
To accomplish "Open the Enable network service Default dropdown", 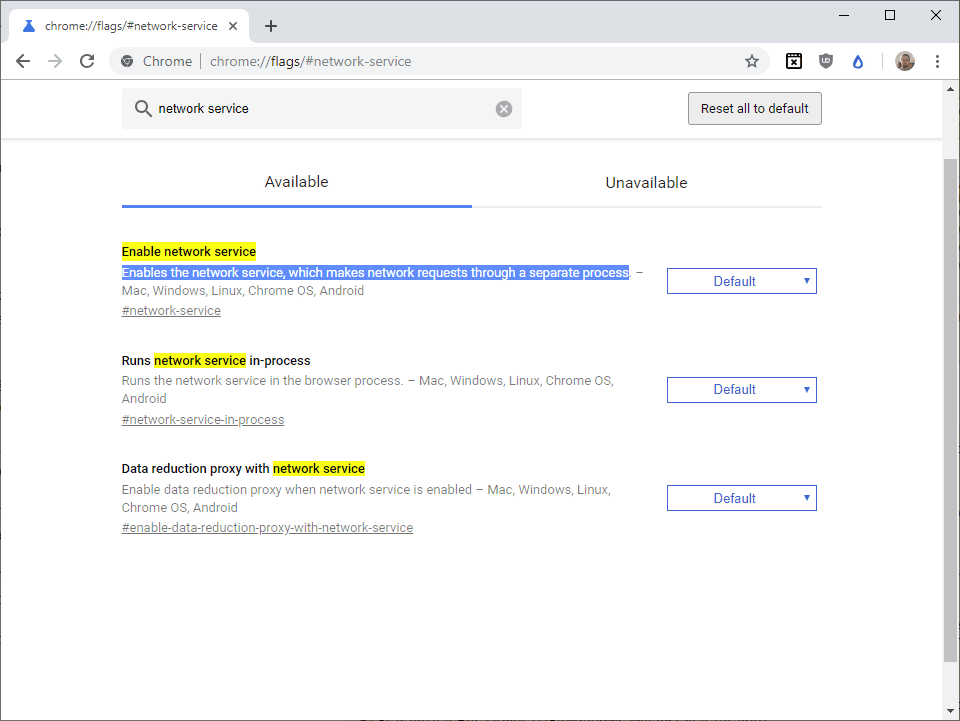I will pos(741,281).
